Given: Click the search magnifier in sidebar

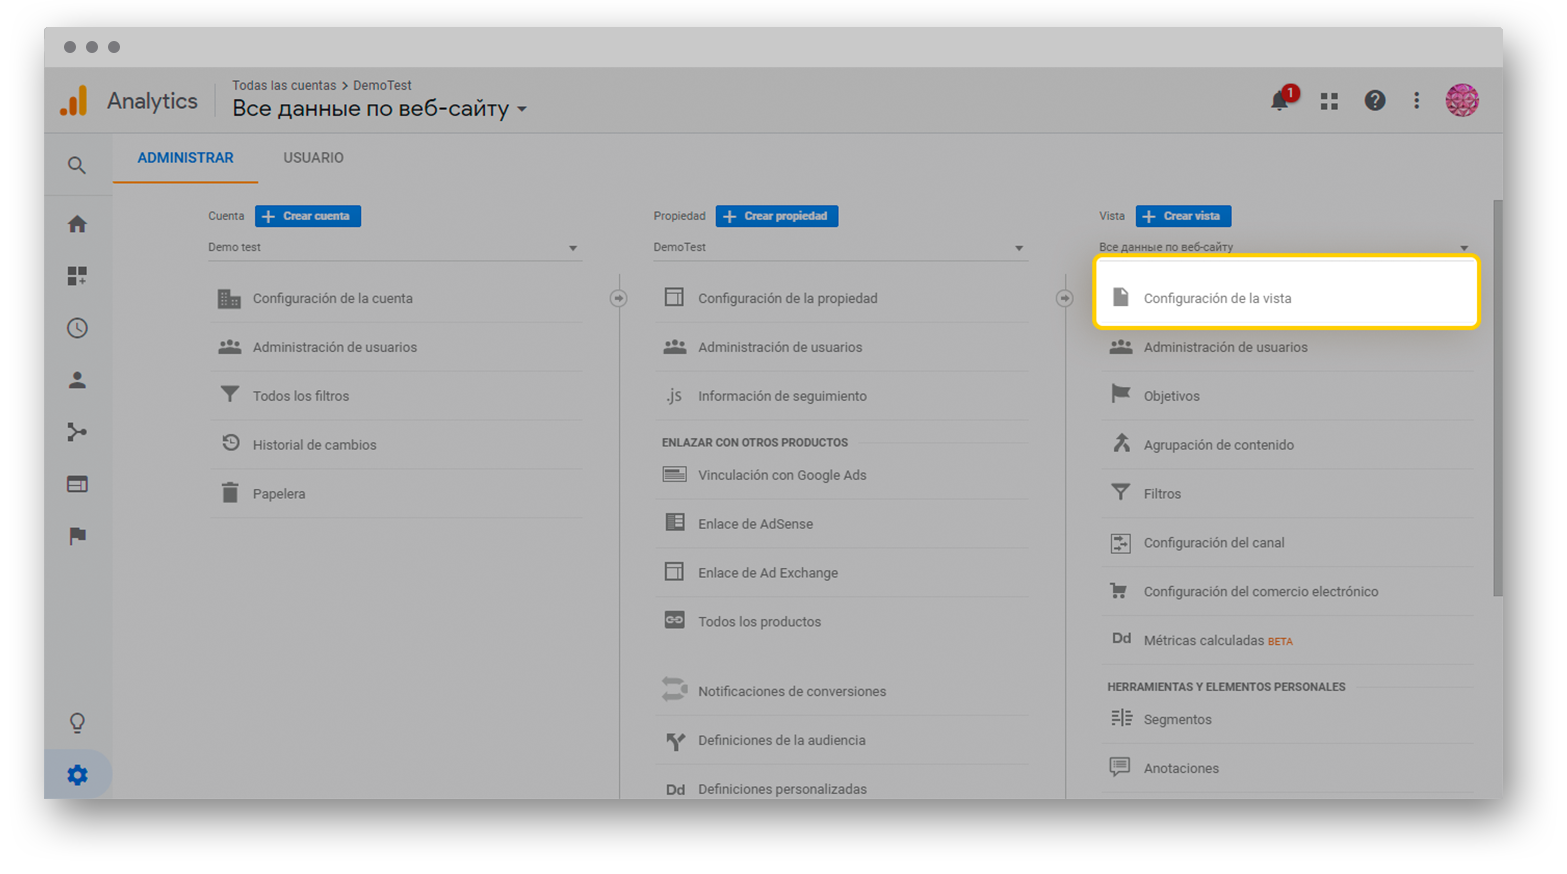Looking at the screenshot, I should [x=77, y=165].
